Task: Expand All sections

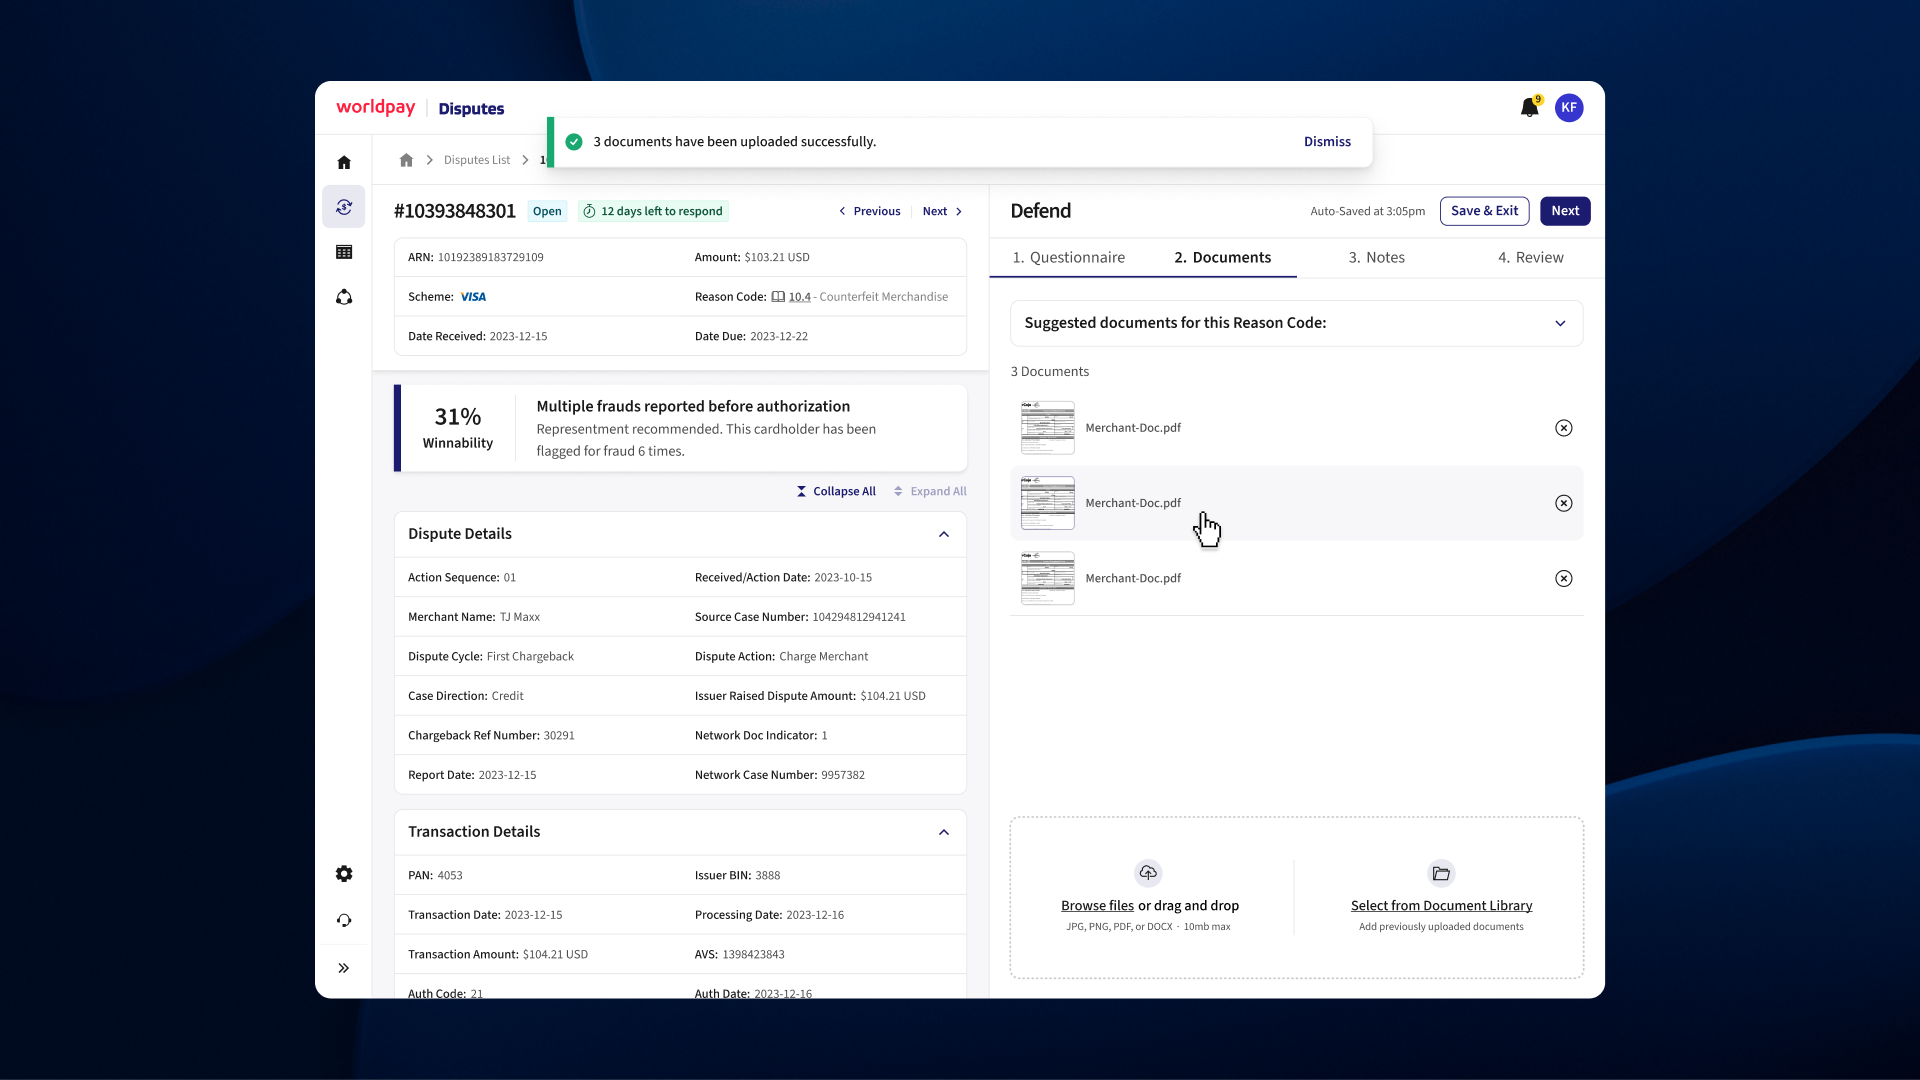Action: pos(930,491)
